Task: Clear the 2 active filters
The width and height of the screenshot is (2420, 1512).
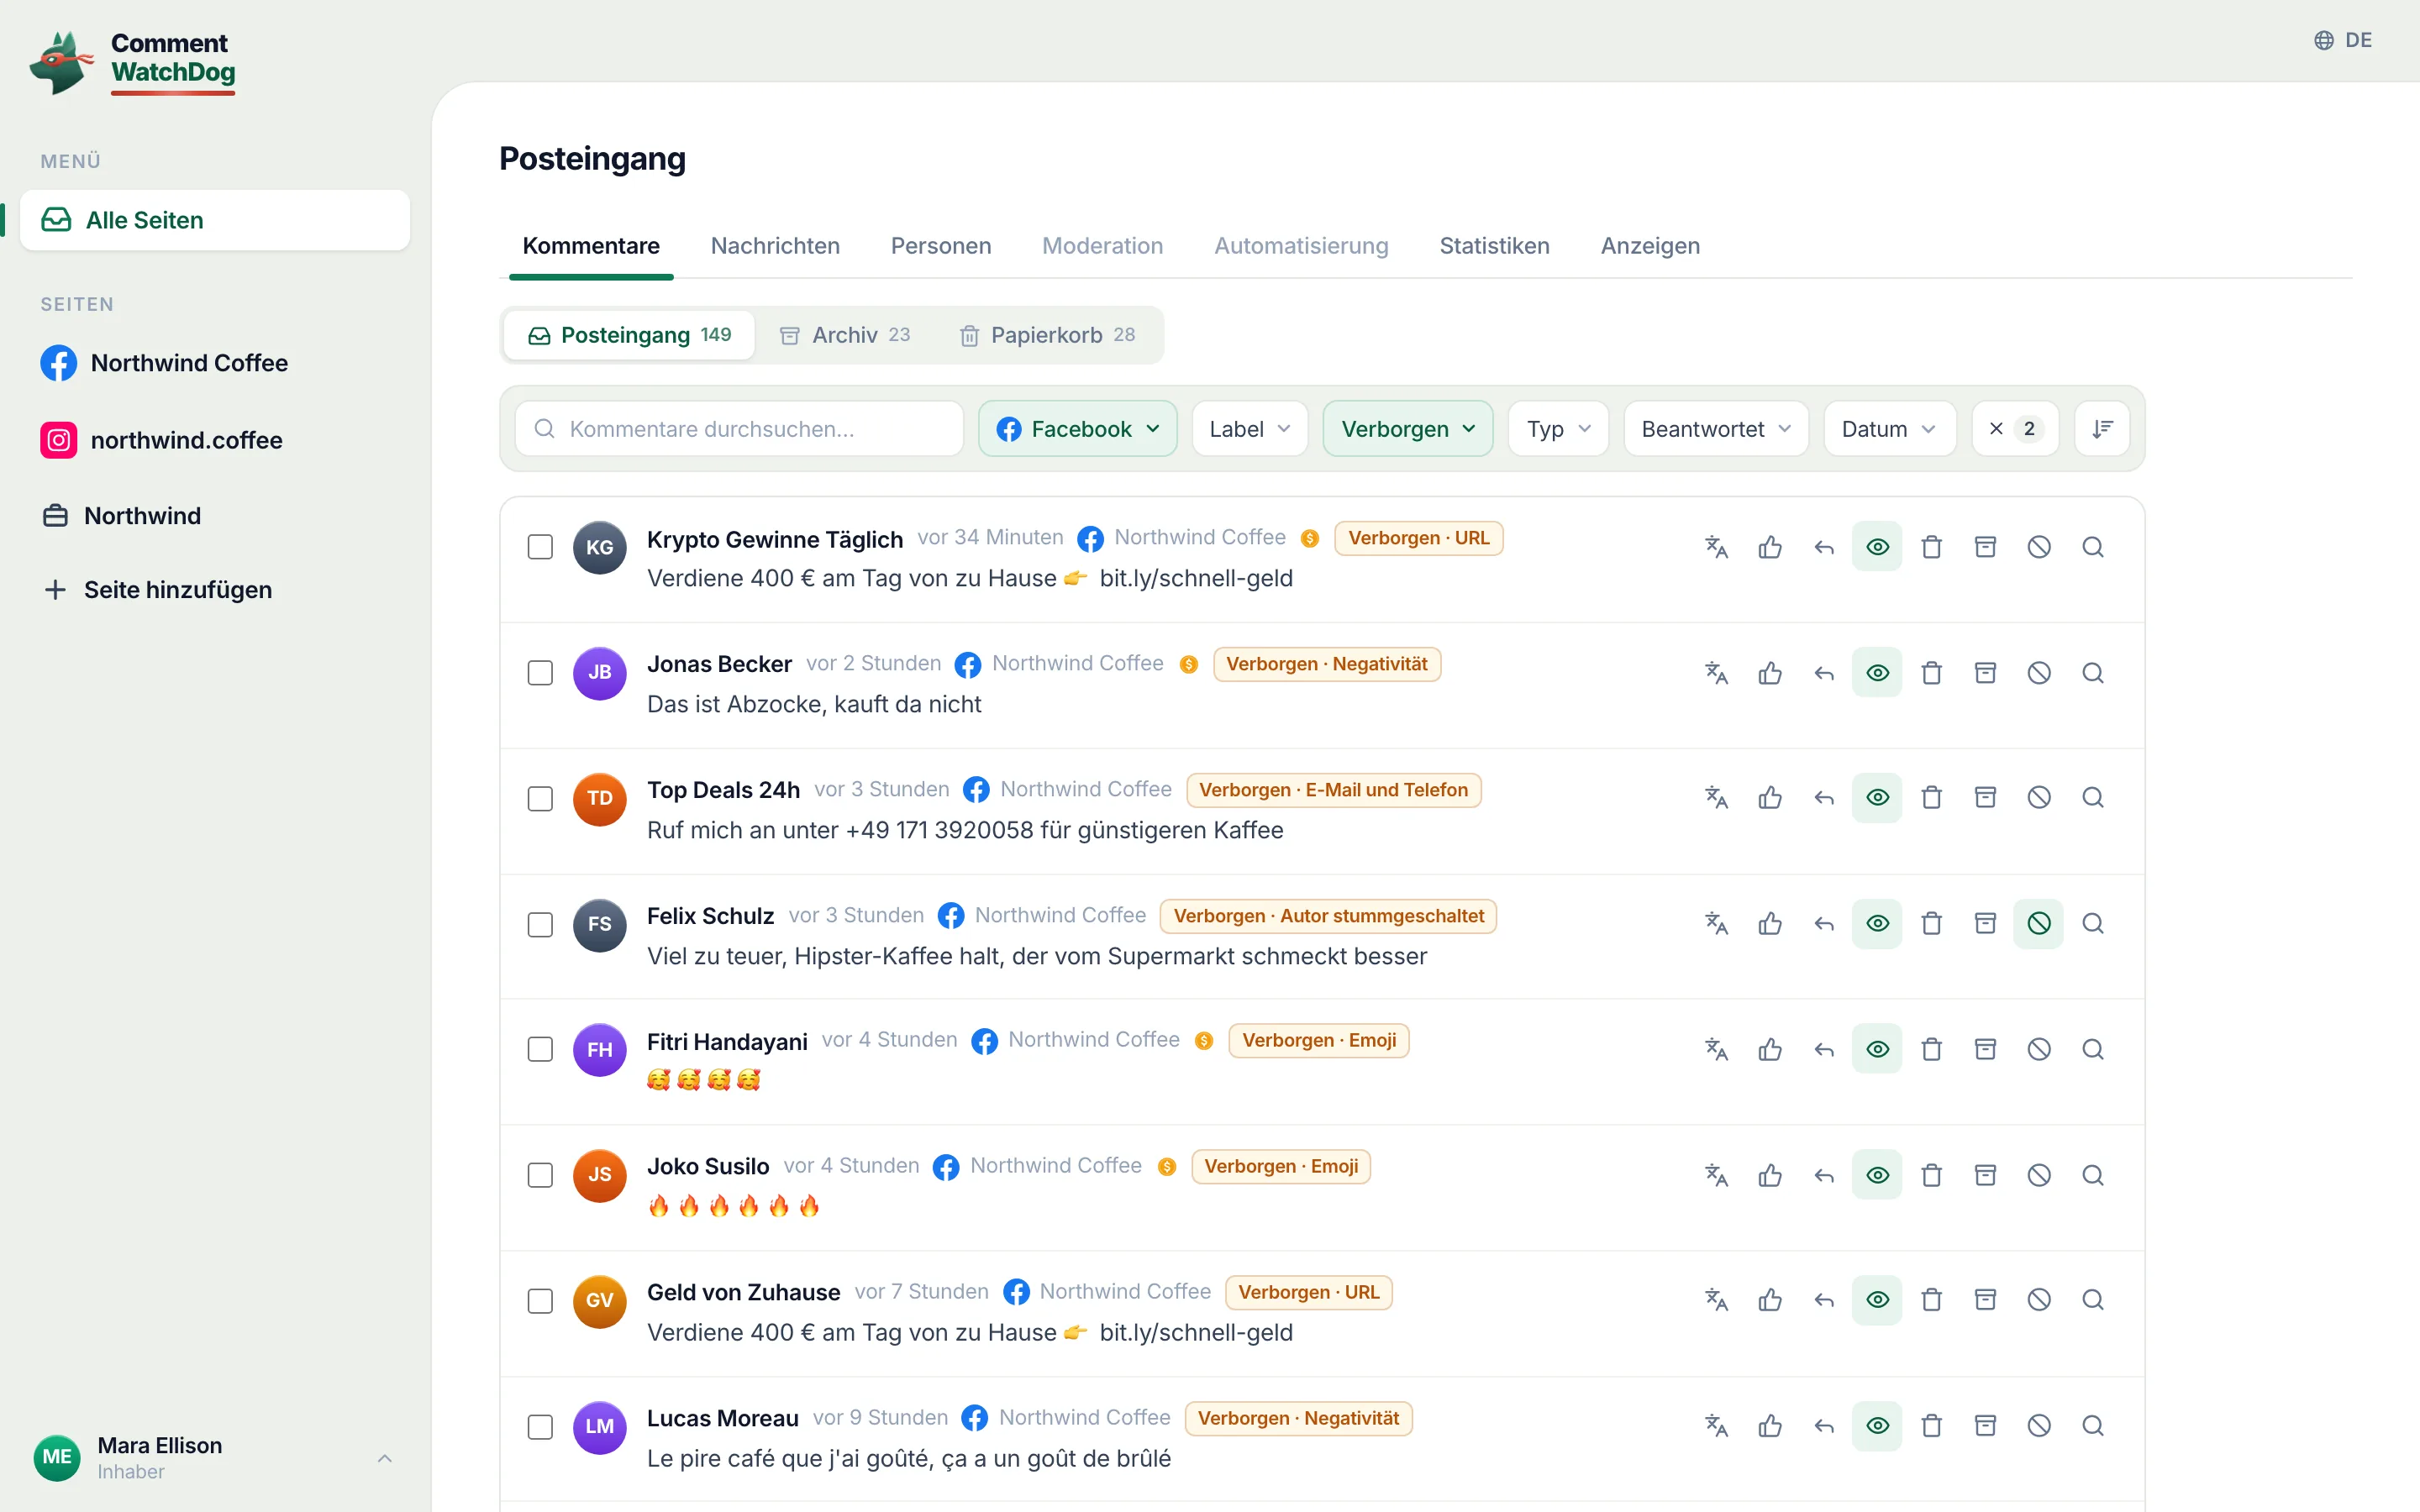Action: tap(2015, 429)
